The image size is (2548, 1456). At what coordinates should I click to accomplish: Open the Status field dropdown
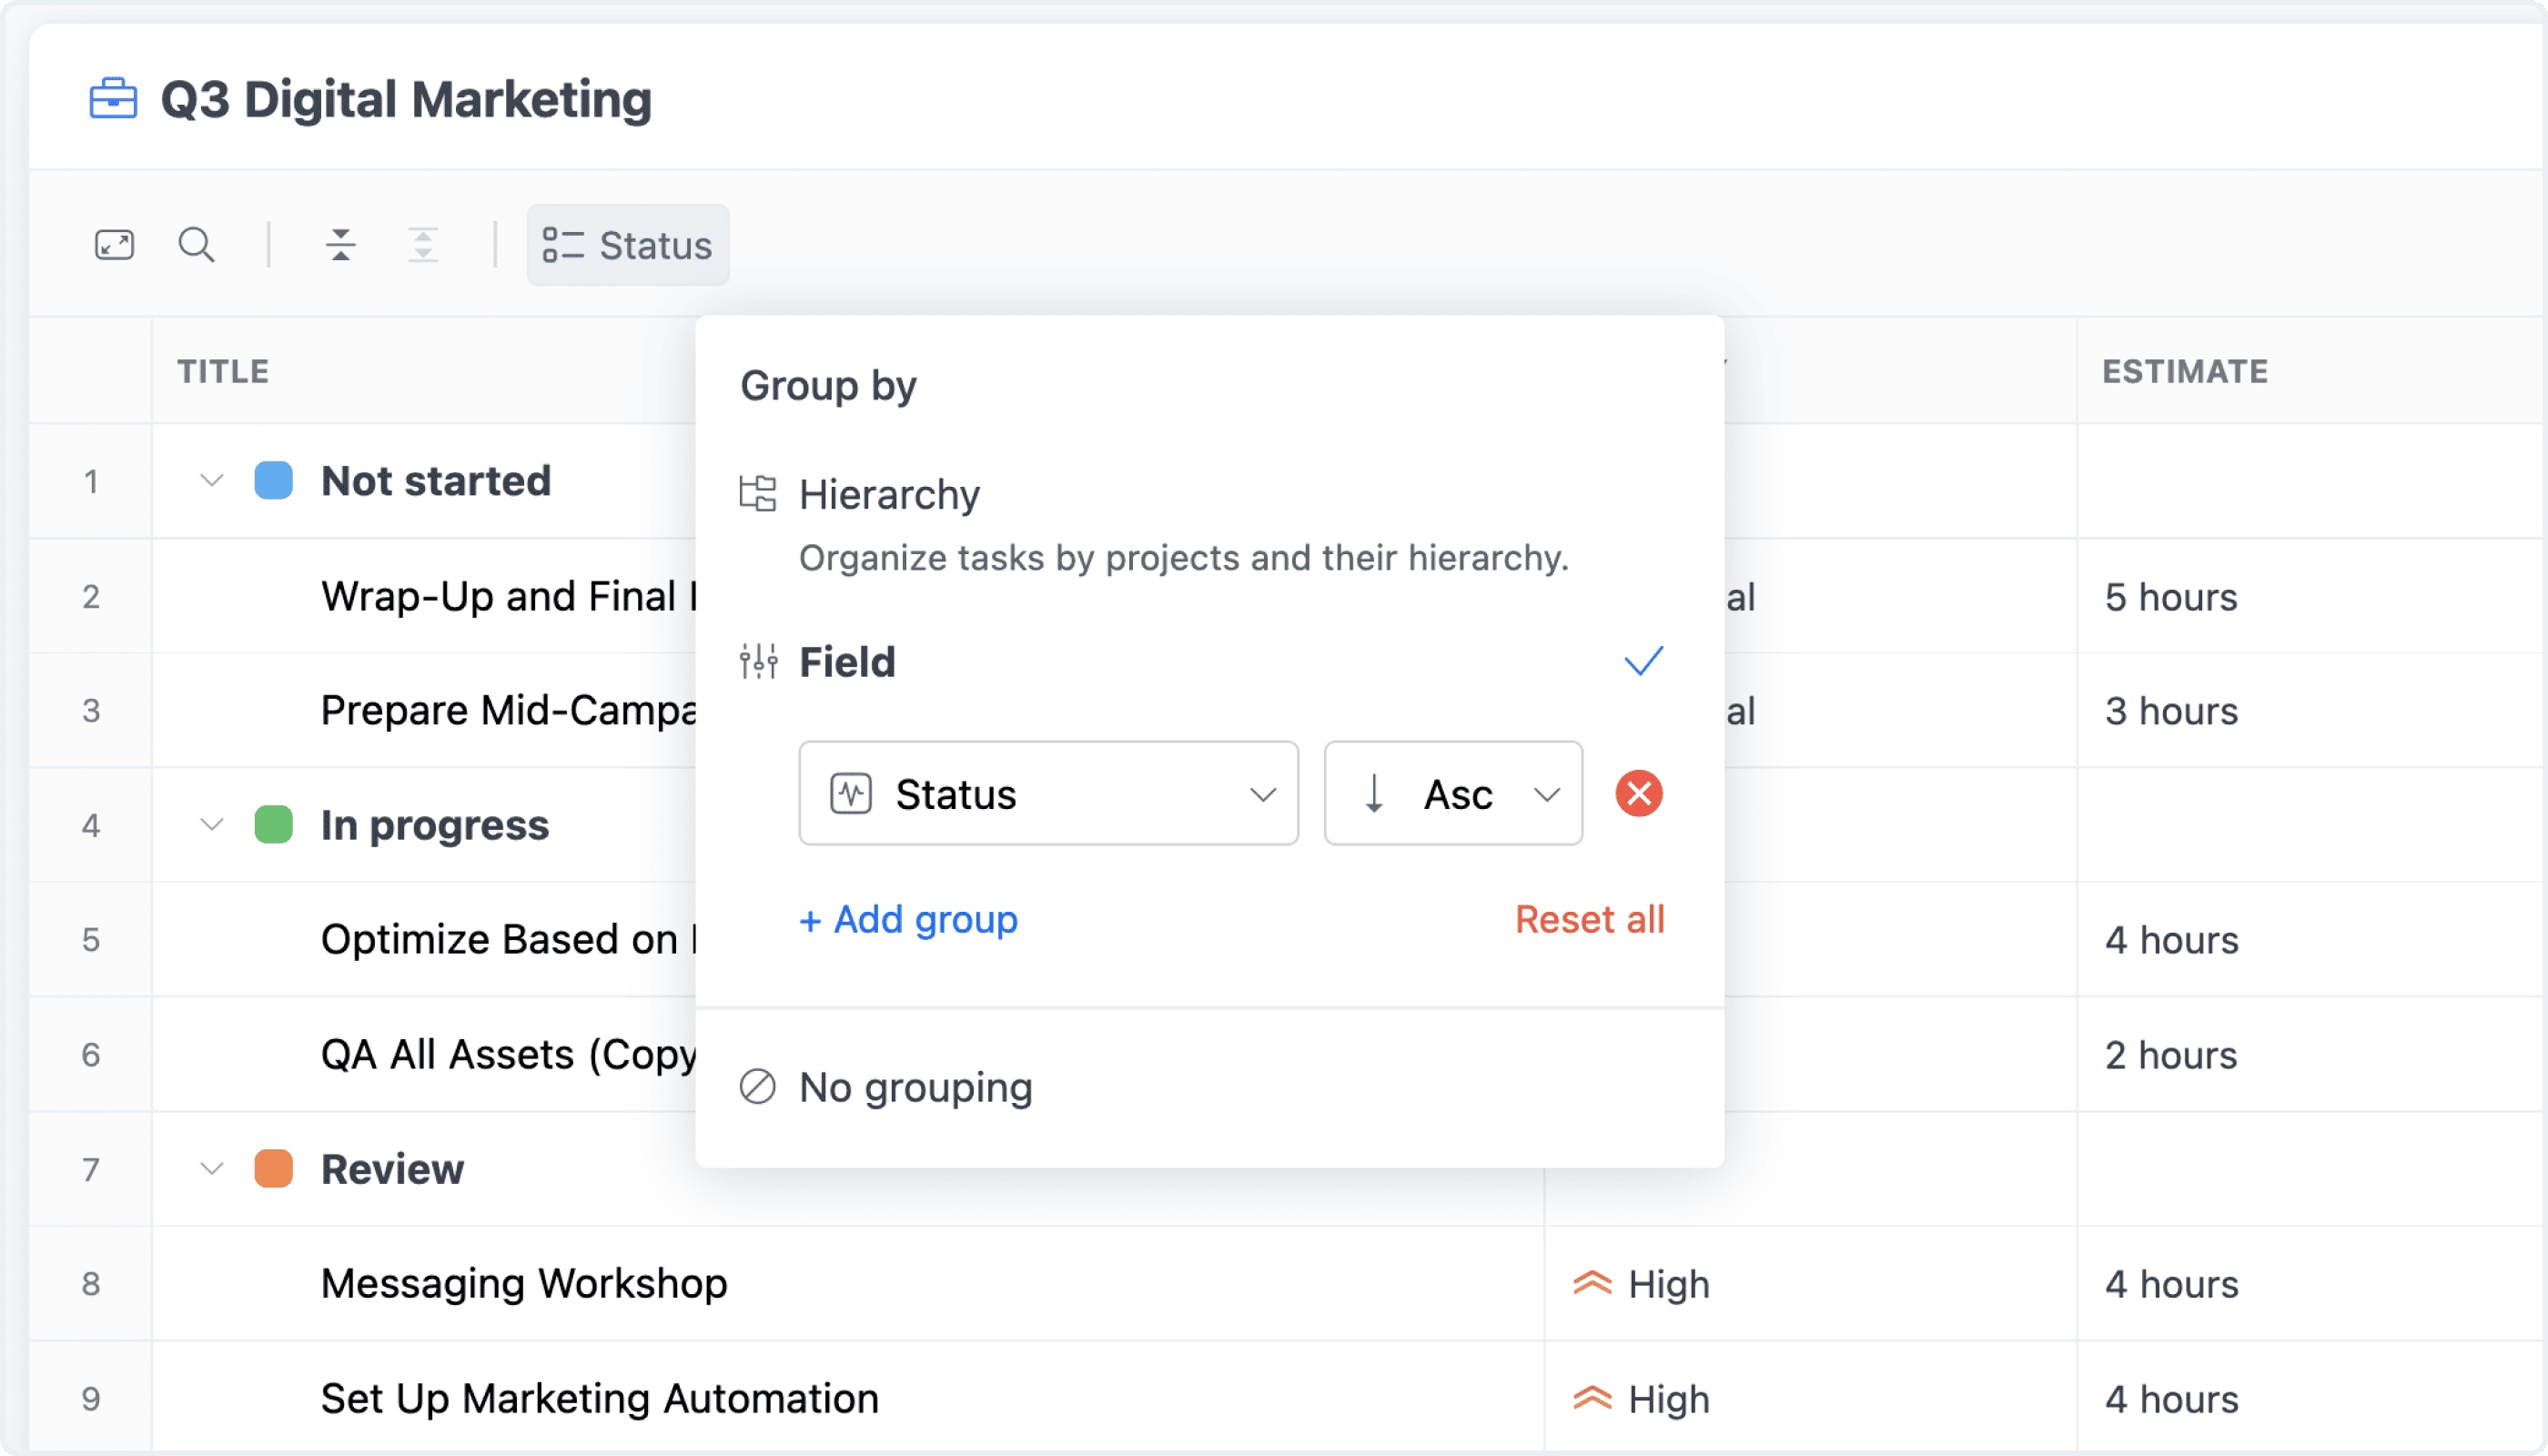pyautogui.click(x=1048, y=794)
